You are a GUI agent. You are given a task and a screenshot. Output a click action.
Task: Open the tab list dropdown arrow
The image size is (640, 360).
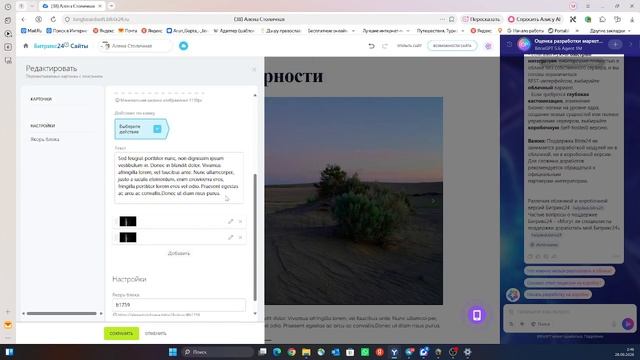pos(32,6)
